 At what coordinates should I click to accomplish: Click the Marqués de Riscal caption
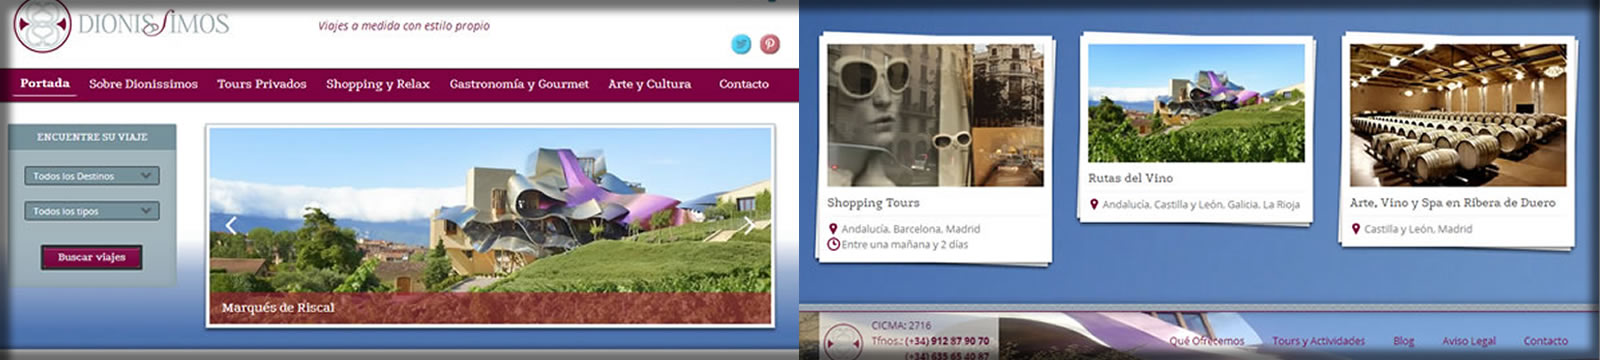click(x=278, y=307)
